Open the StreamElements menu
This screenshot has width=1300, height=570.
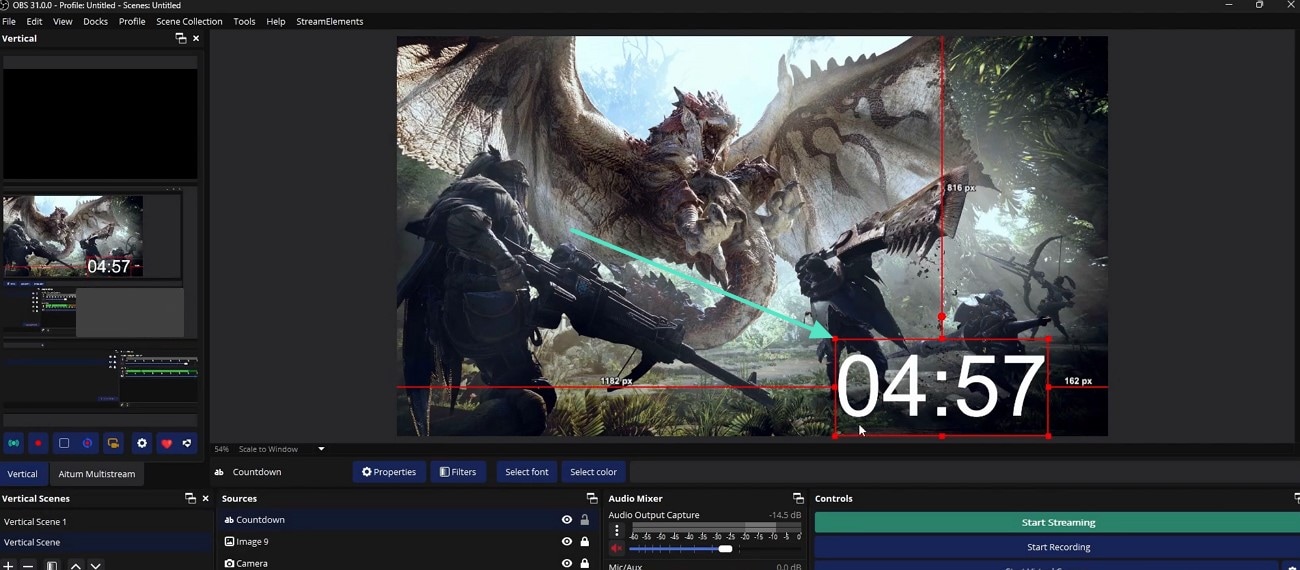(330, 21)
